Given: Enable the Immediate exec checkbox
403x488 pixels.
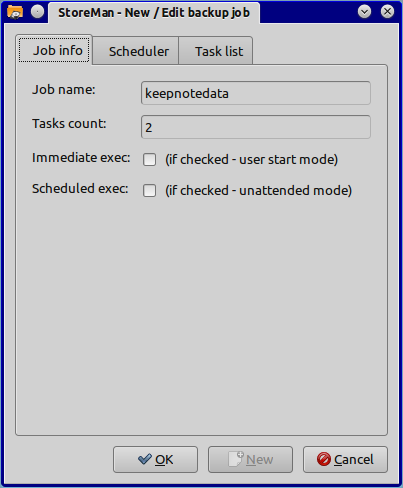Looking at the screenshot, I should [x=149, y=159].
